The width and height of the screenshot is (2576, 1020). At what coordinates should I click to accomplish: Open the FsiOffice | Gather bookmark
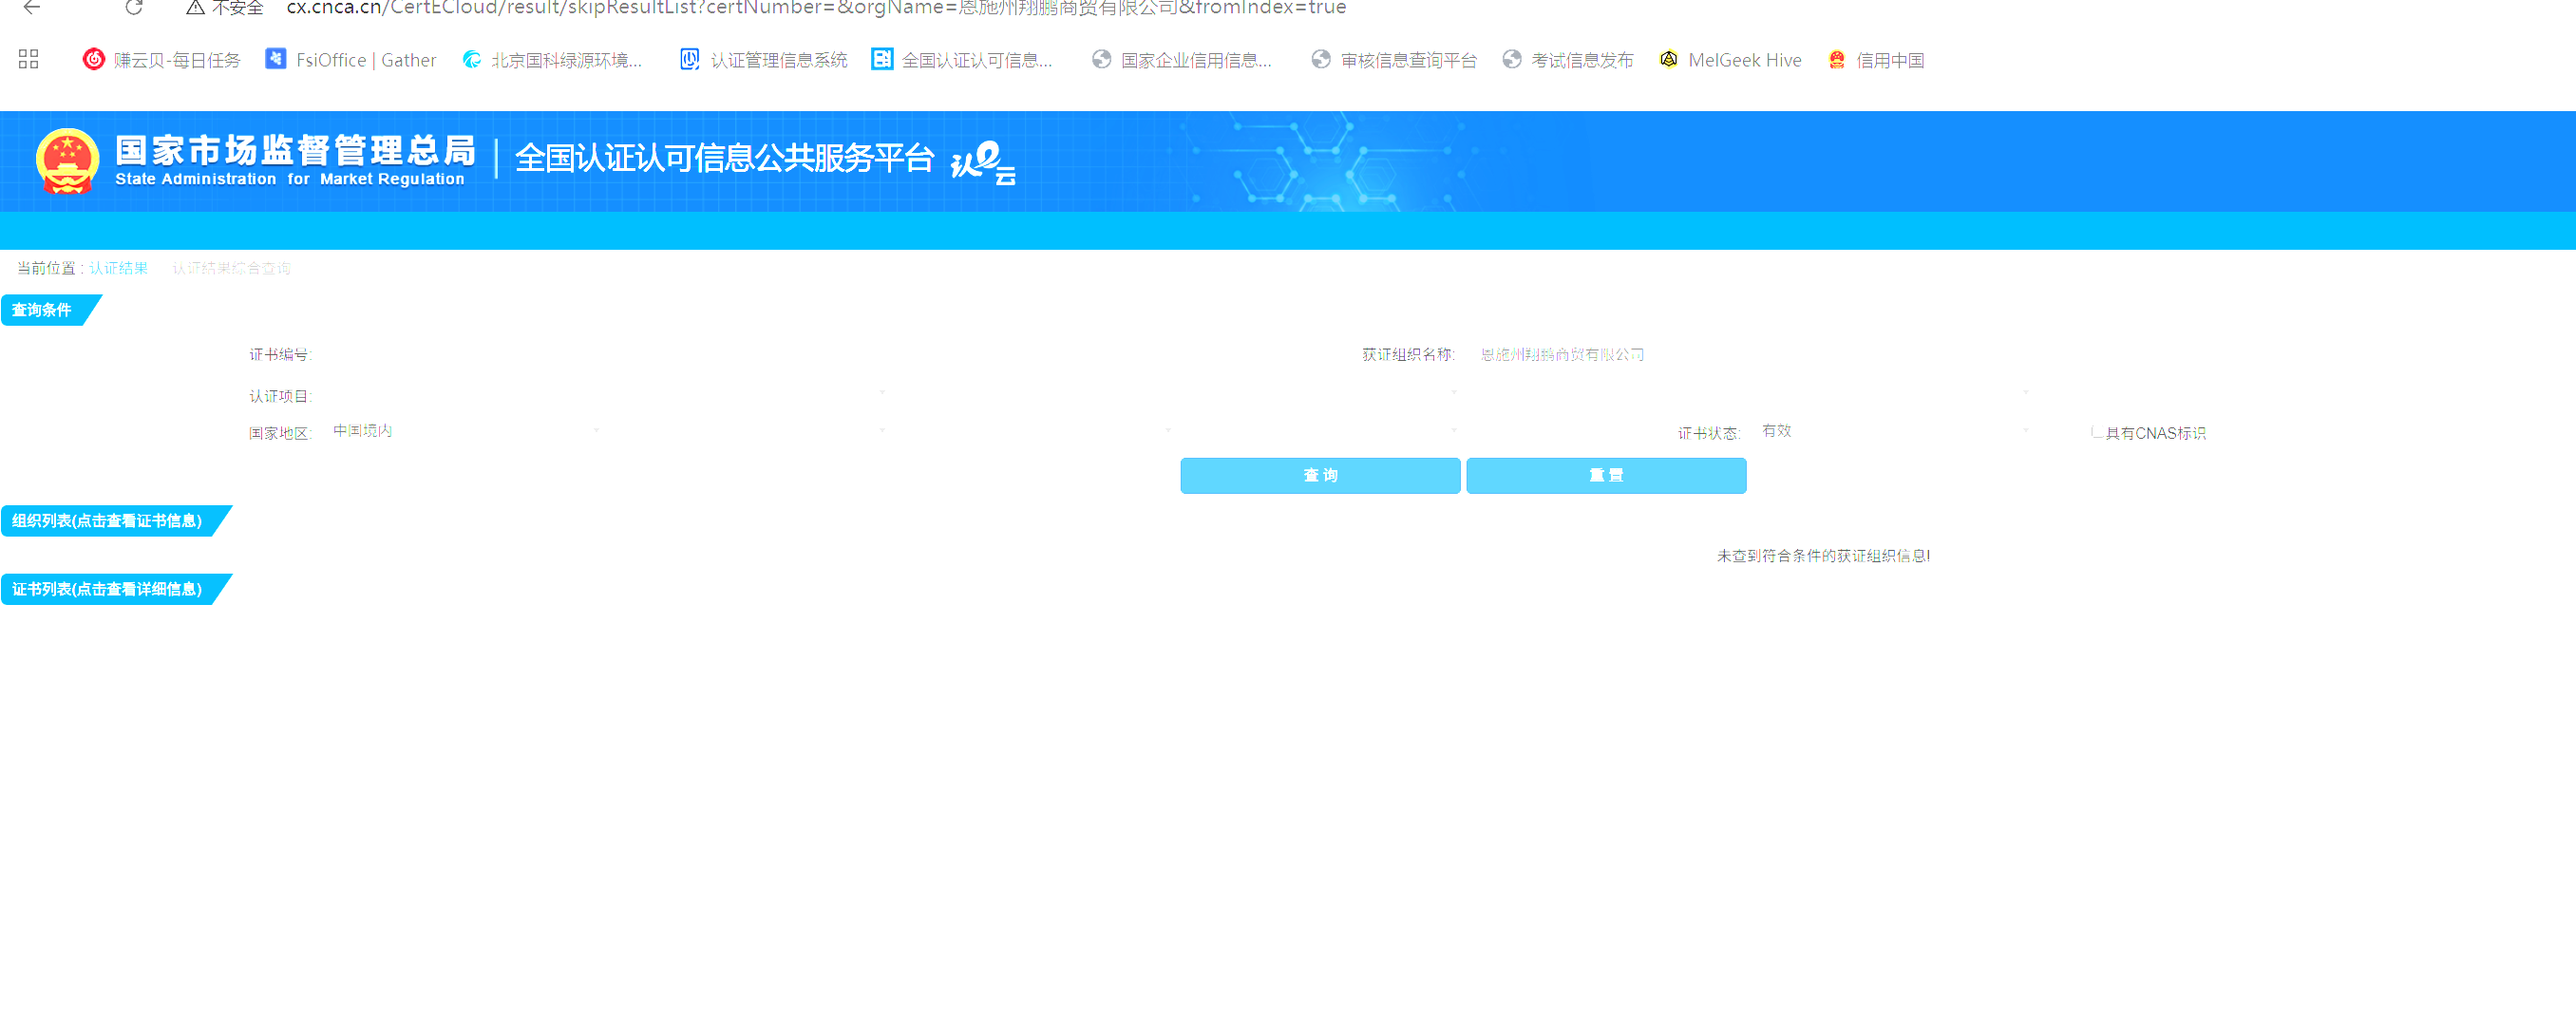coord(351,60)
